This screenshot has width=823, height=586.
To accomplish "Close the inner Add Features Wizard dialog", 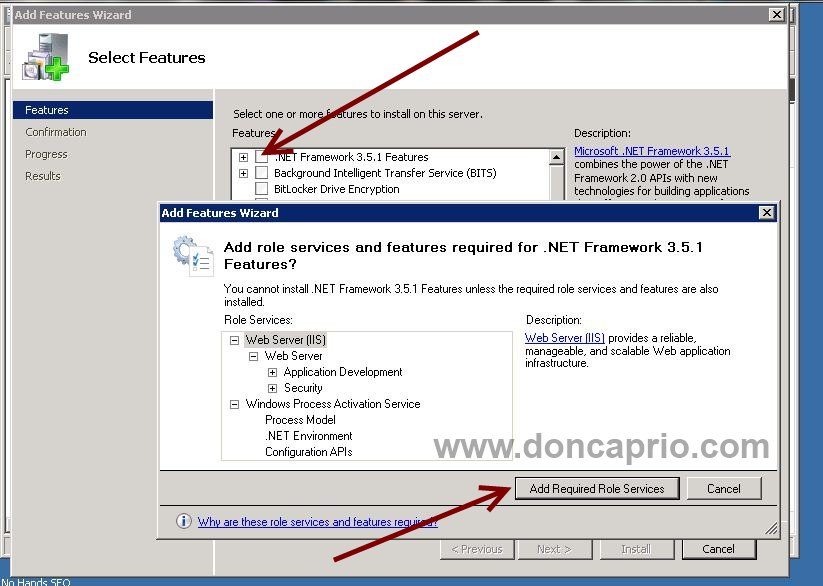I will pos(767,213).
